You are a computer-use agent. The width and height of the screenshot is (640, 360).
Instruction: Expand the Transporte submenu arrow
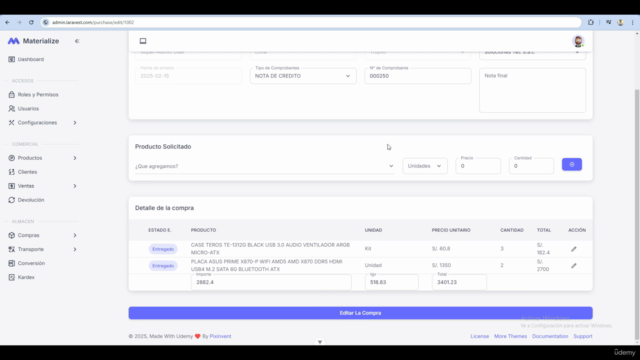click(x=75, y=249)
